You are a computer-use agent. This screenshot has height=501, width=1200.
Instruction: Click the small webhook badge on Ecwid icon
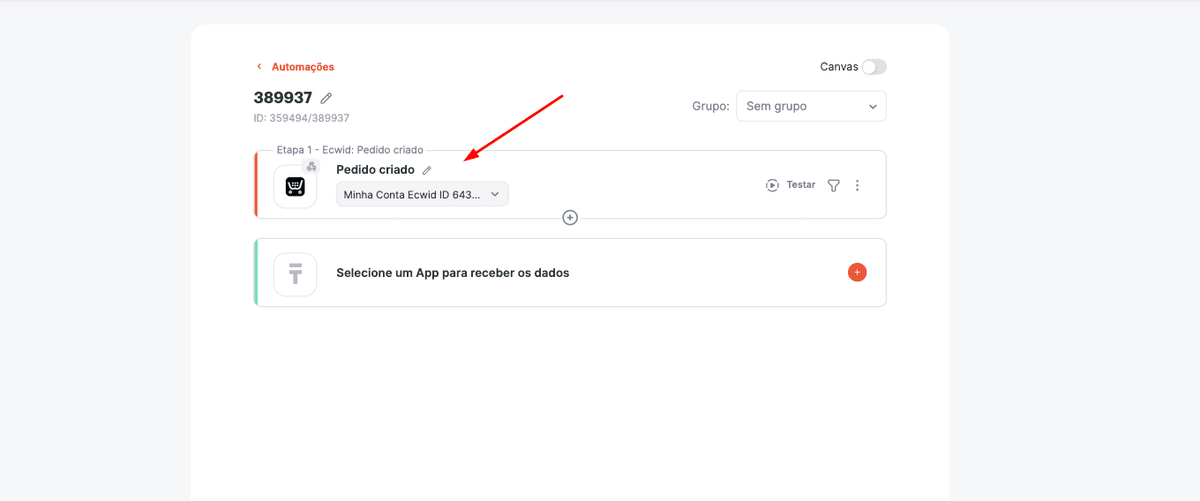(x=311, y=166)
